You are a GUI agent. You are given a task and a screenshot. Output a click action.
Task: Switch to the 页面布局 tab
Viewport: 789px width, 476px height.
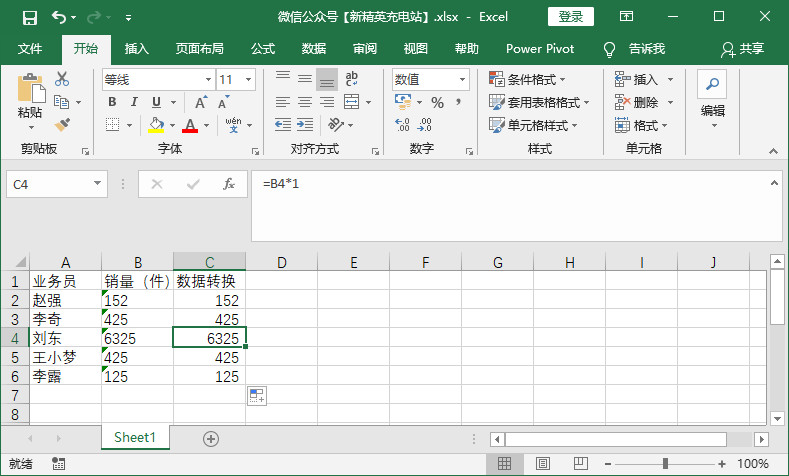[200, 49]
